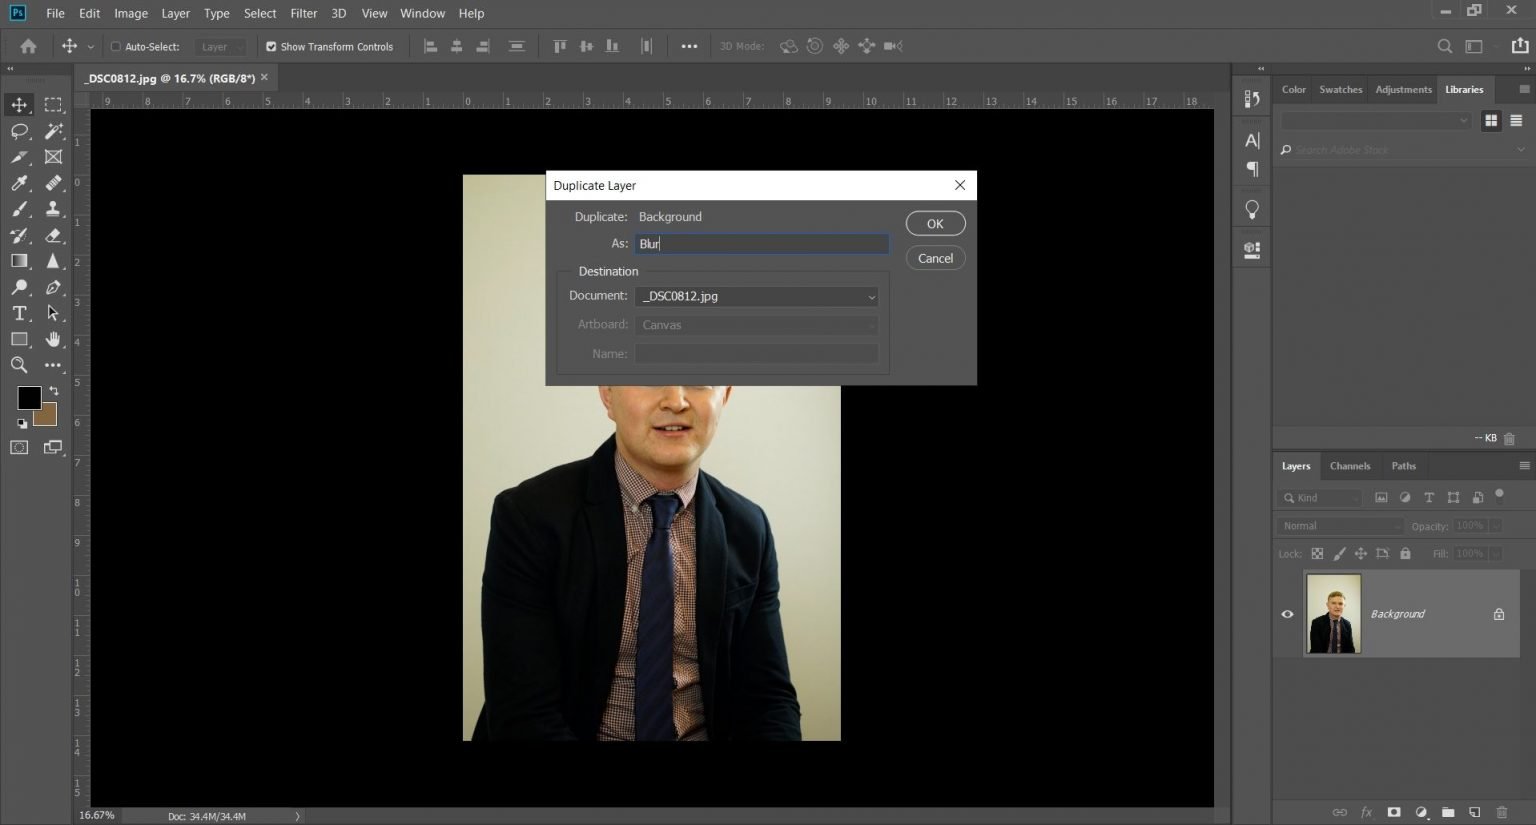This screenshot has width=1536, height=825.
Task: Select the Hand tool
Action: coord(53,339)
